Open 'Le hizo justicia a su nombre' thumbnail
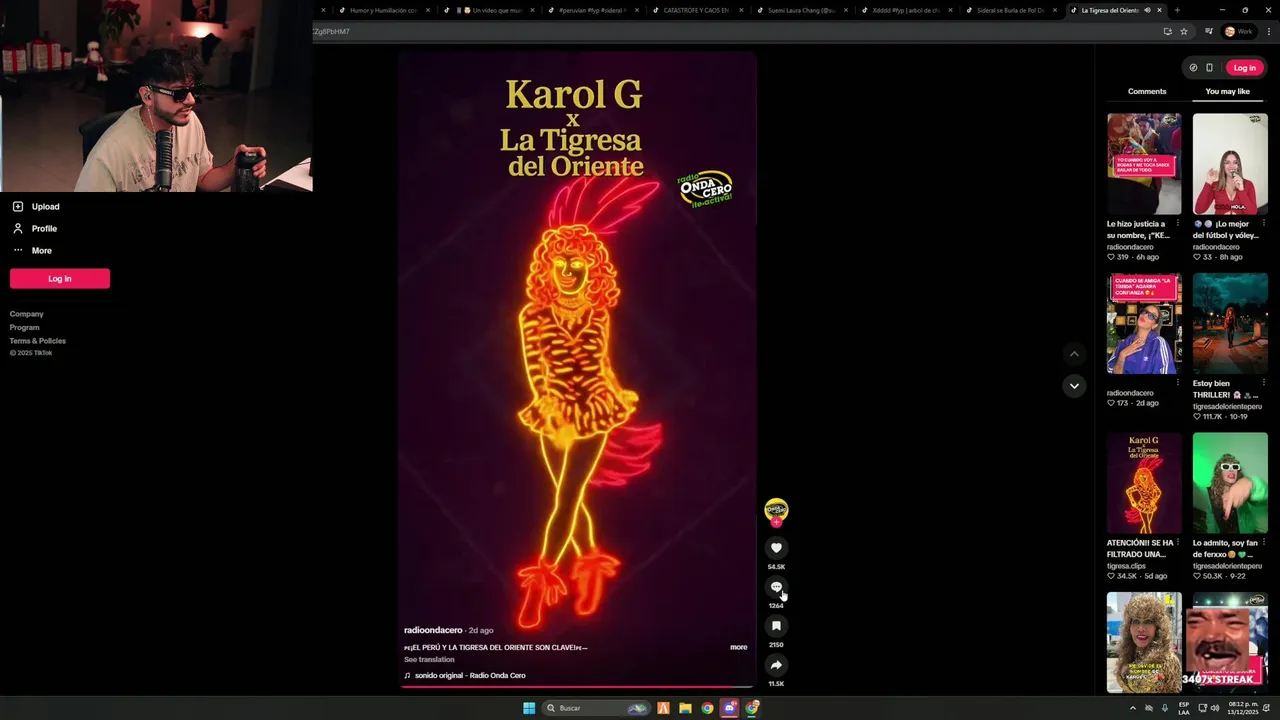This screenshot has height=720, width=1280. coord(1144,163)
